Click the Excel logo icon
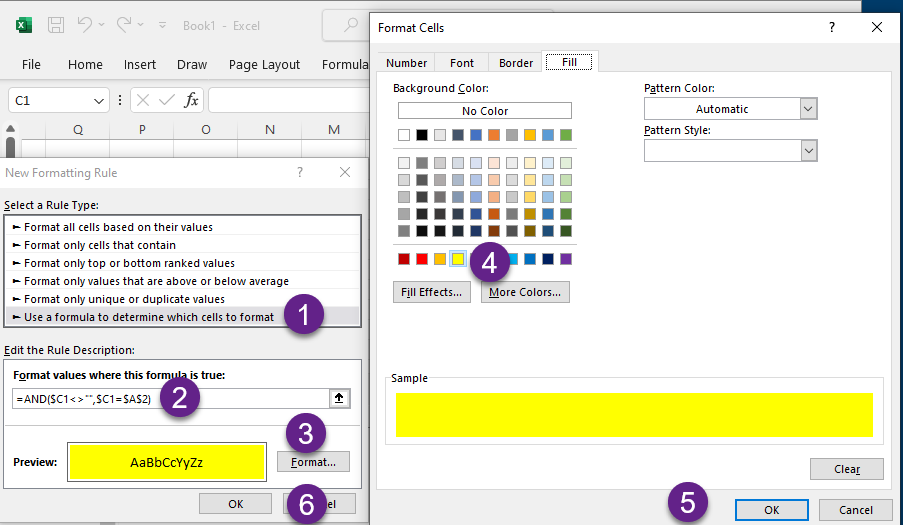903x525 pixels. pos(24,25)
